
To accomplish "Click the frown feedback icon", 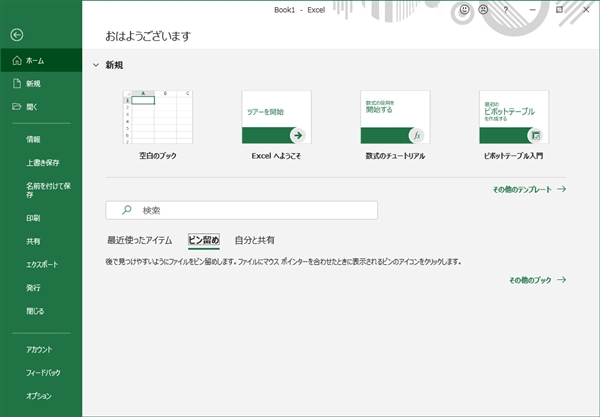I will [483, 10].
